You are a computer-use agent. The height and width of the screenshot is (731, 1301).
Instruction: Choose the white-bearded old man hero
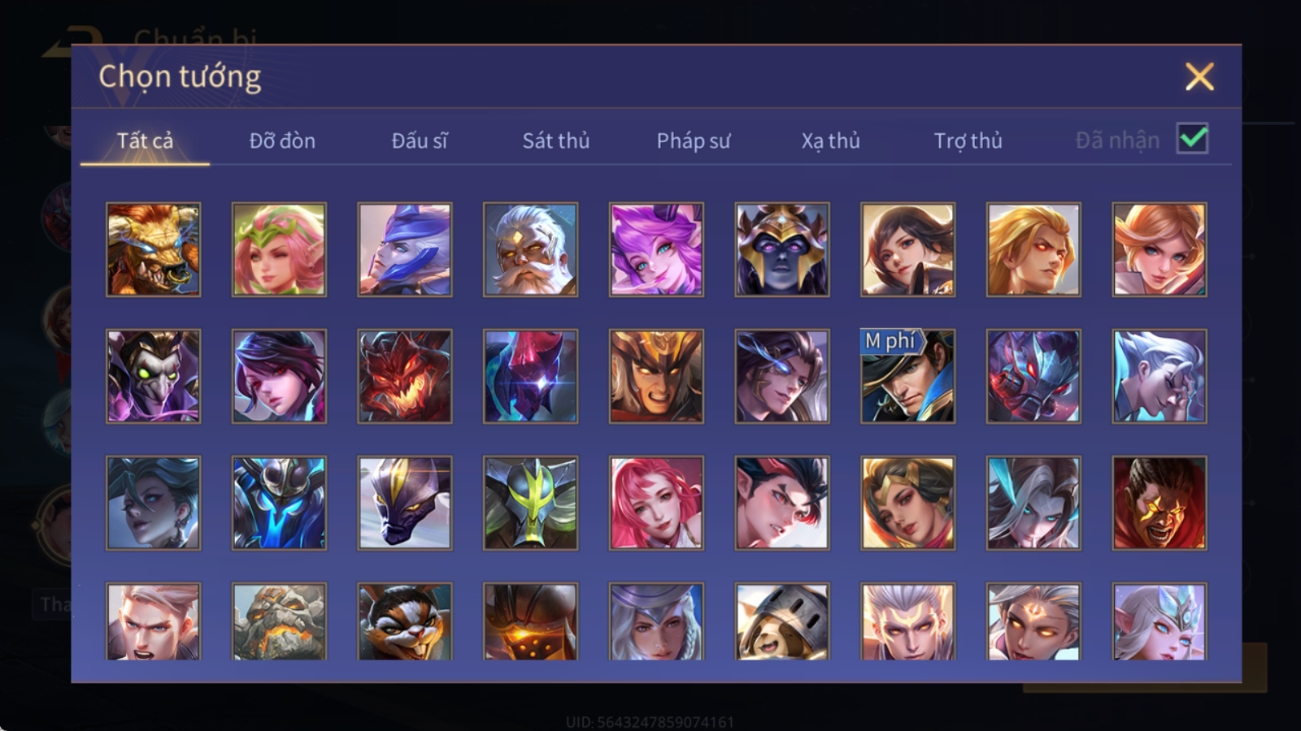click(530, 249)
